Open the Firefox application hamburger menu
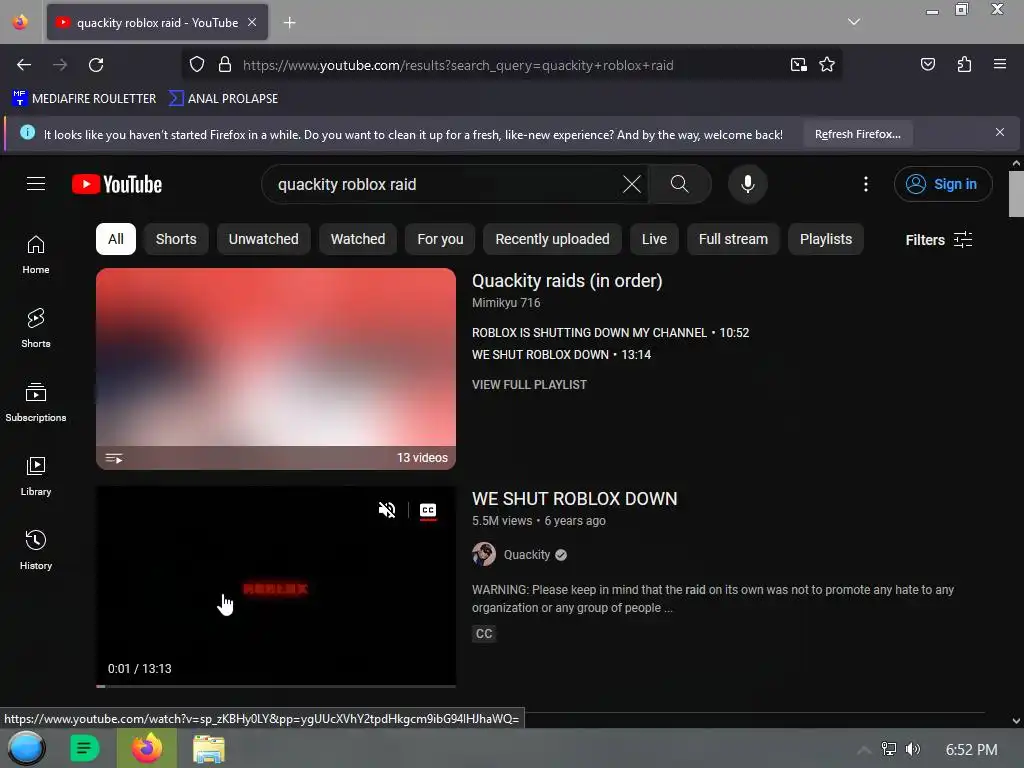Image resolution: width=1024 pixels, height=768 pixels. (999, 64)
